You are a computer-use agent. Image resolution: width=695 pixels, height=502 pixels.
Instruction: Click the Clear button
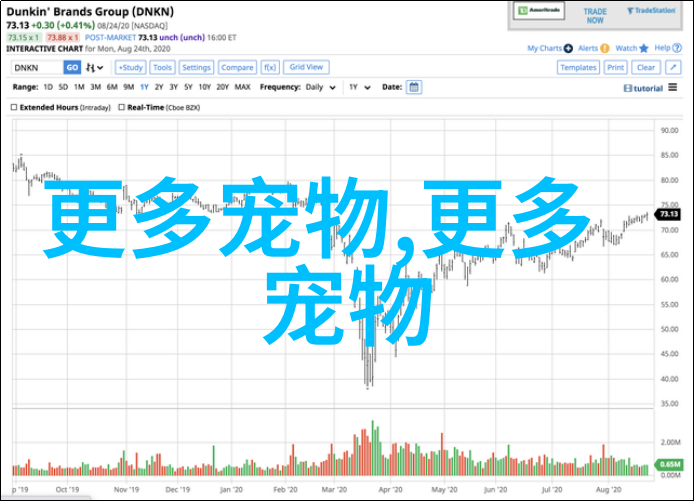tap(646, 67)
